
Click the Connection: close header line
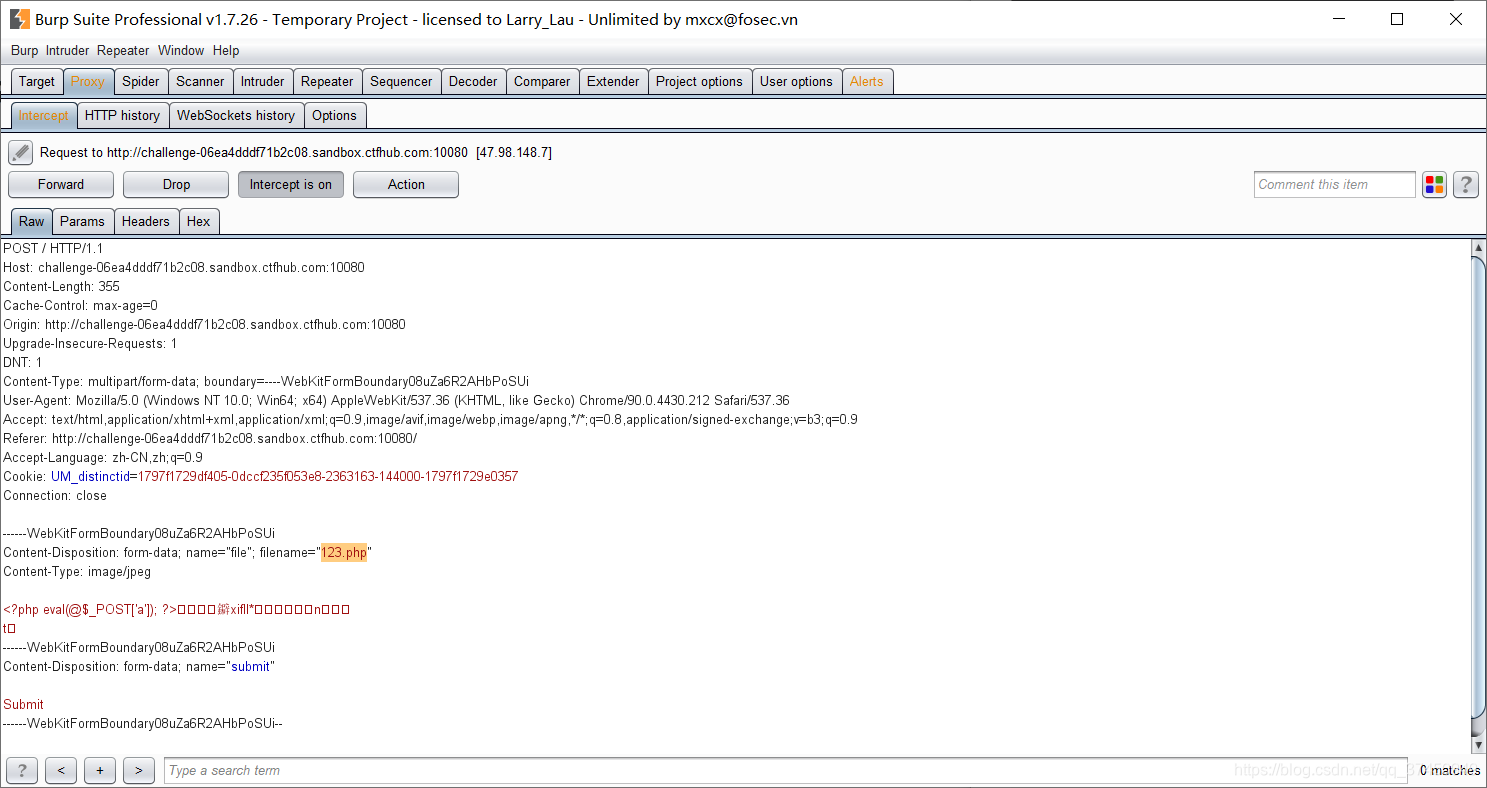click(55, 495)
